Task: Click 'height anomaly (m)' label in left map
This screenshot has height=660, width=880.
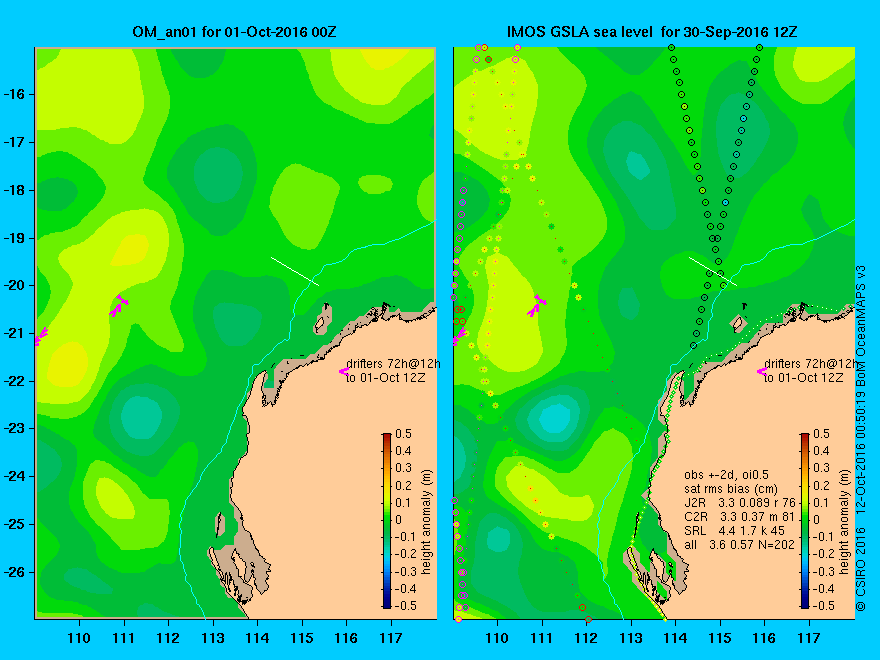Action: coord(427,522)
